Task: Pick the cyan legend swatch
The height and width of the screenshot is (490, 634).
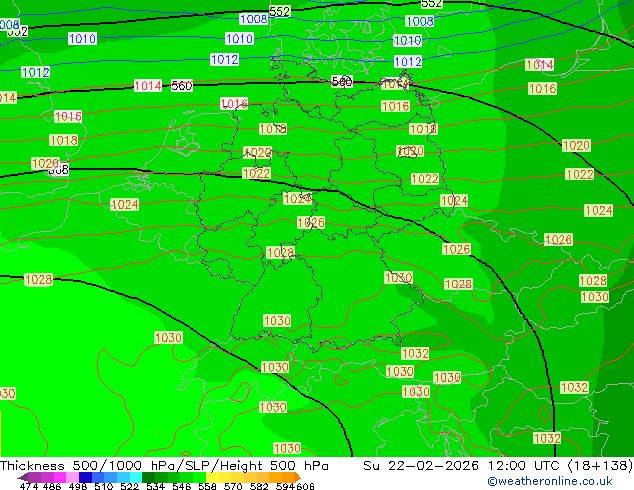Action: click(136, 477)
